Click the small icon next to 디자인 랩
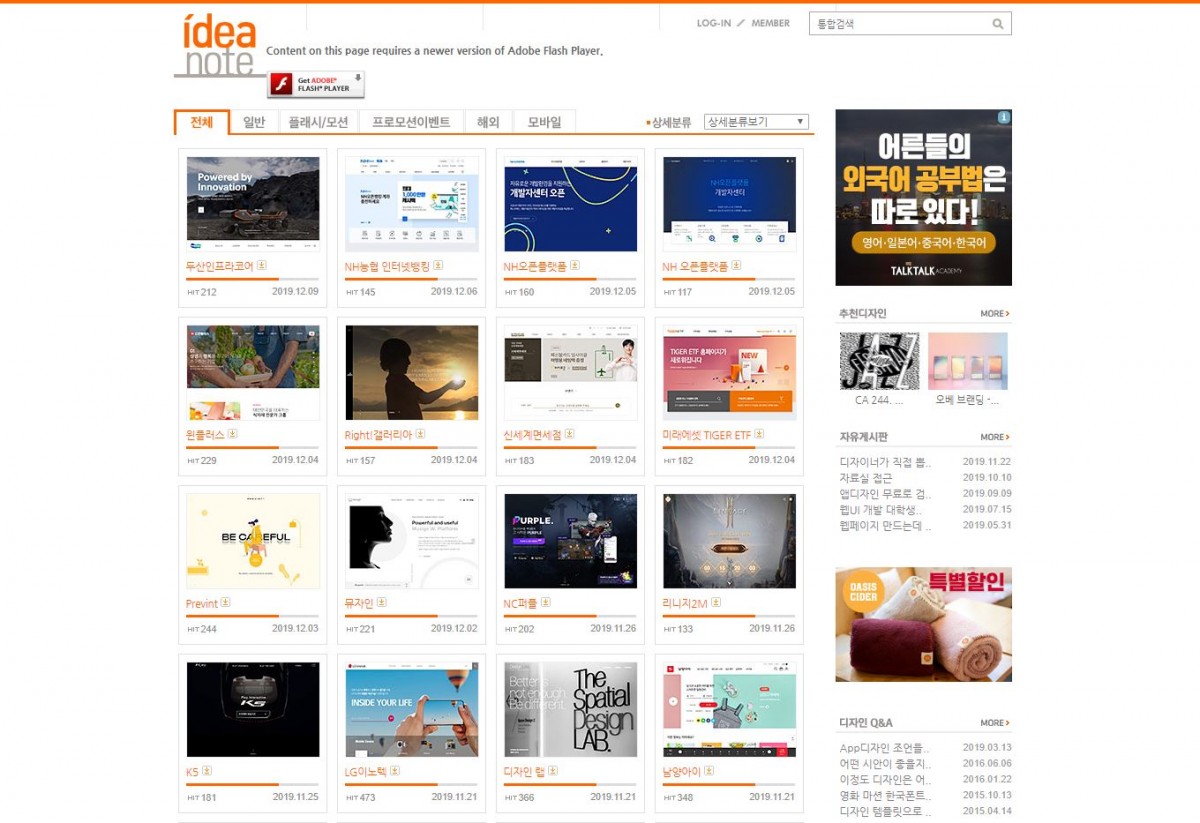 tap(553, 771)
